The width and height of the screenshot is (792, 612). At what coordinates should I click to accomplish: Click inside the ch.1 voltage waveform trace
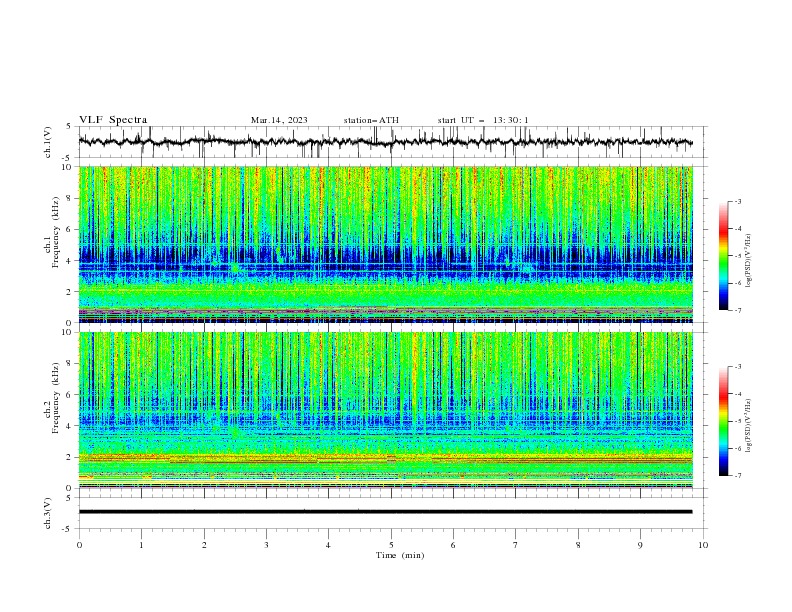tap(385, 142)
